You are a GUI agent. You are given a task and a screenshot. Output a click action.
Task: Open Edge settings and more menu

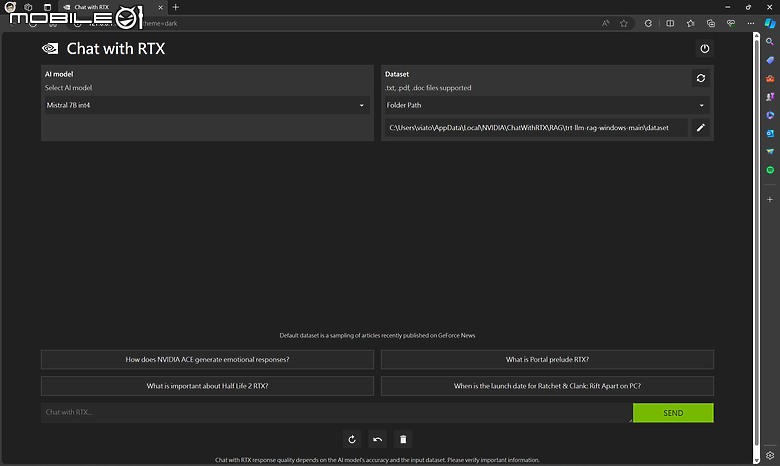pyautogui.click(x=751, y=23)
